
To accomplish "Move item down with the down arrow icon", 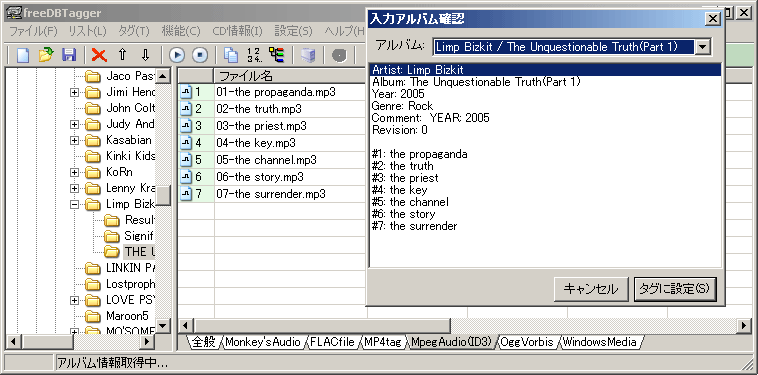I will click(x=145, y=55).
